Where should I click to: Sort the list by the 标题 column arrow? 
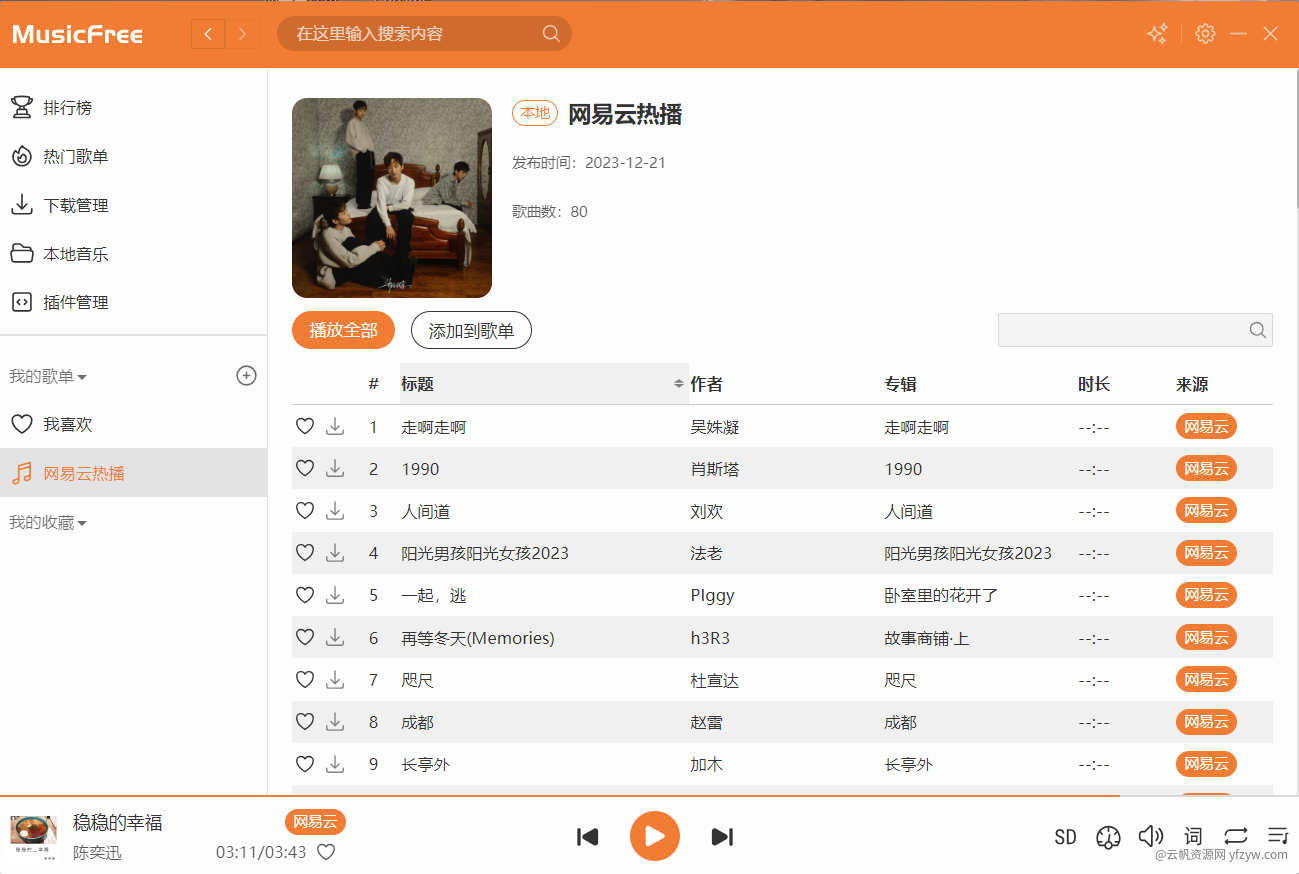click(x=680, y=384)
